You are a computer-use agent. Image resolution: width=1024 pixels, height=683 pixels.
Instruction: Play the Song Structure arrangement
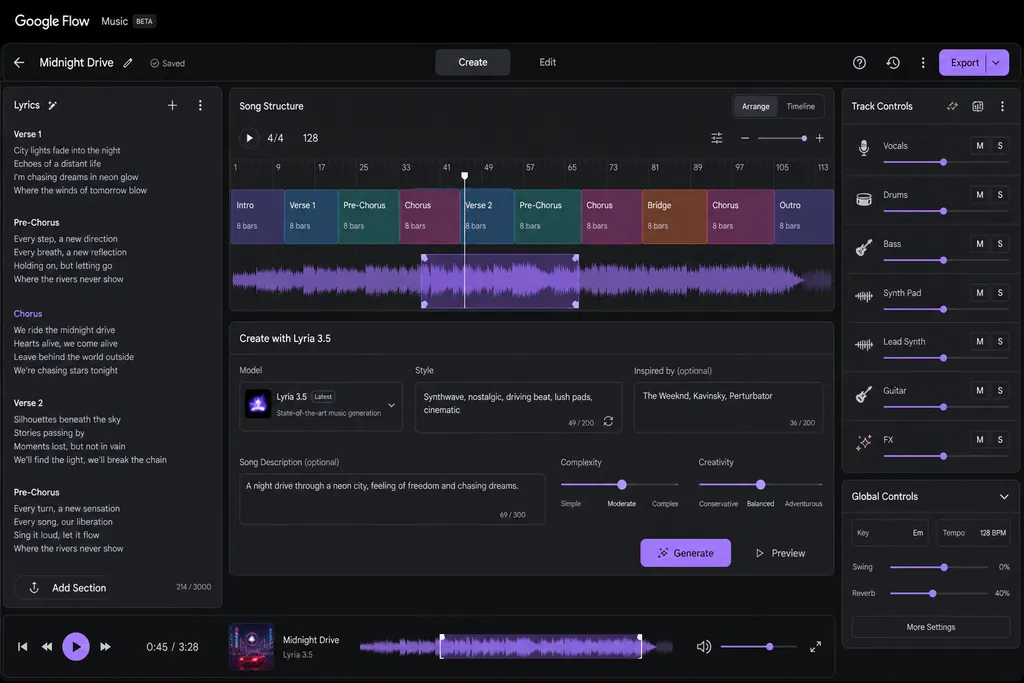(249, 138)
